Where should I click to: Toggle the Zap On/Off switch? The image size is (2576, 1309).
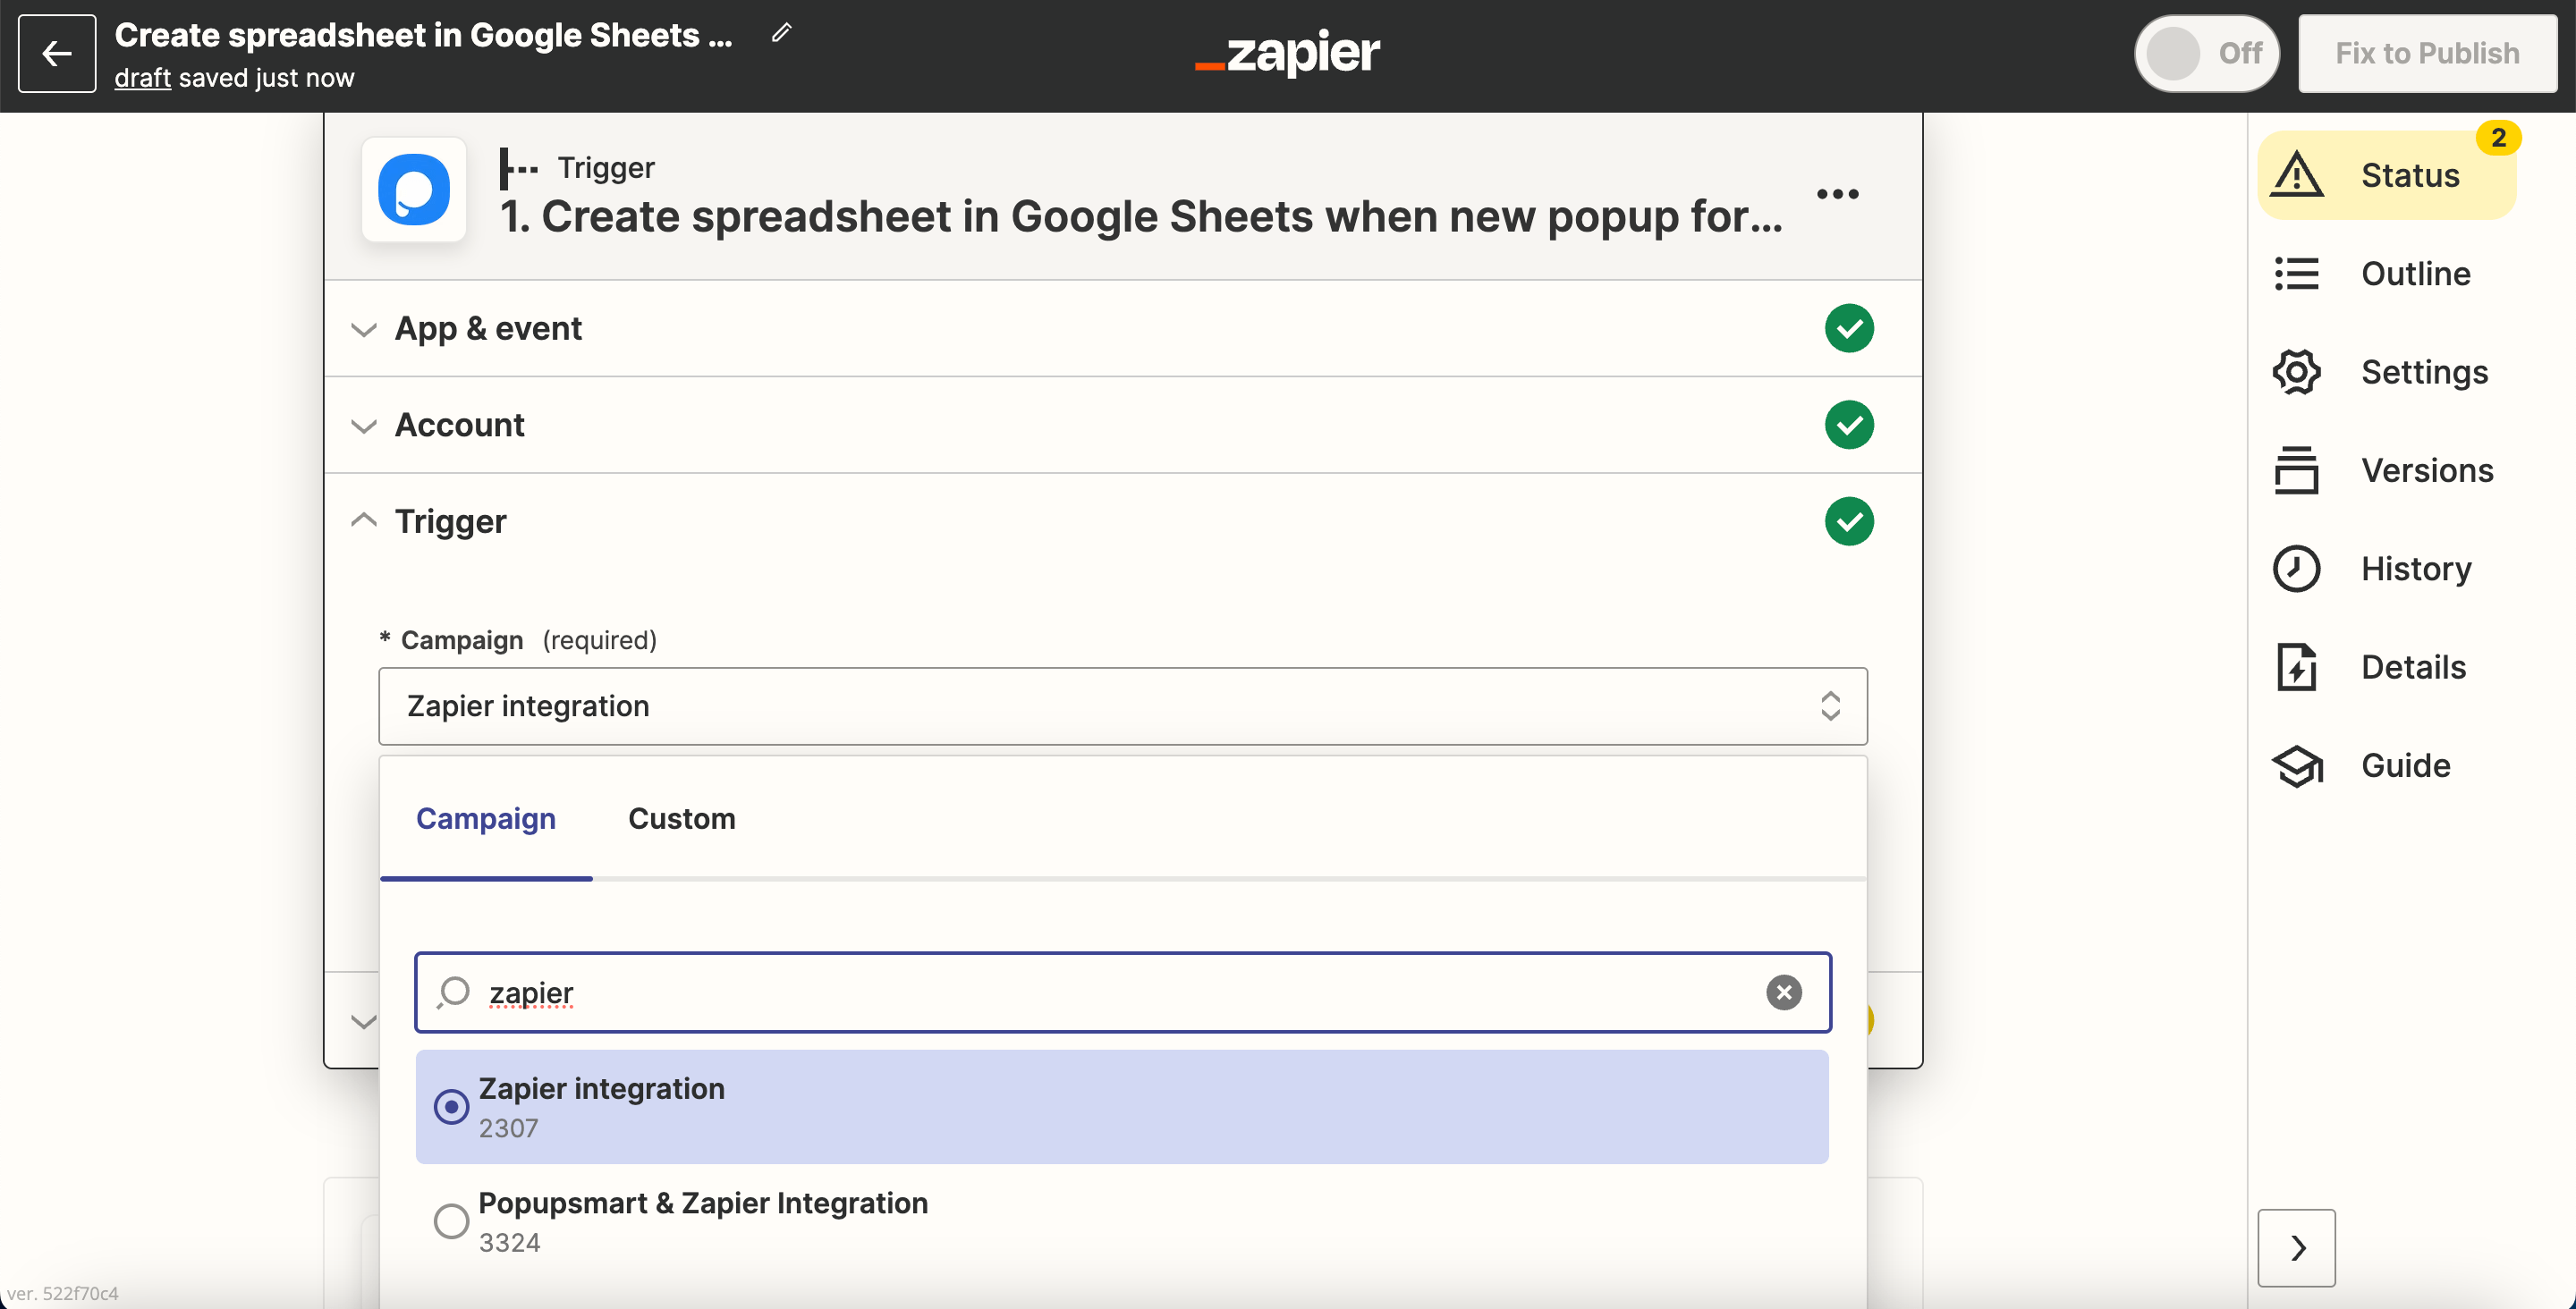pos(2206,54)
